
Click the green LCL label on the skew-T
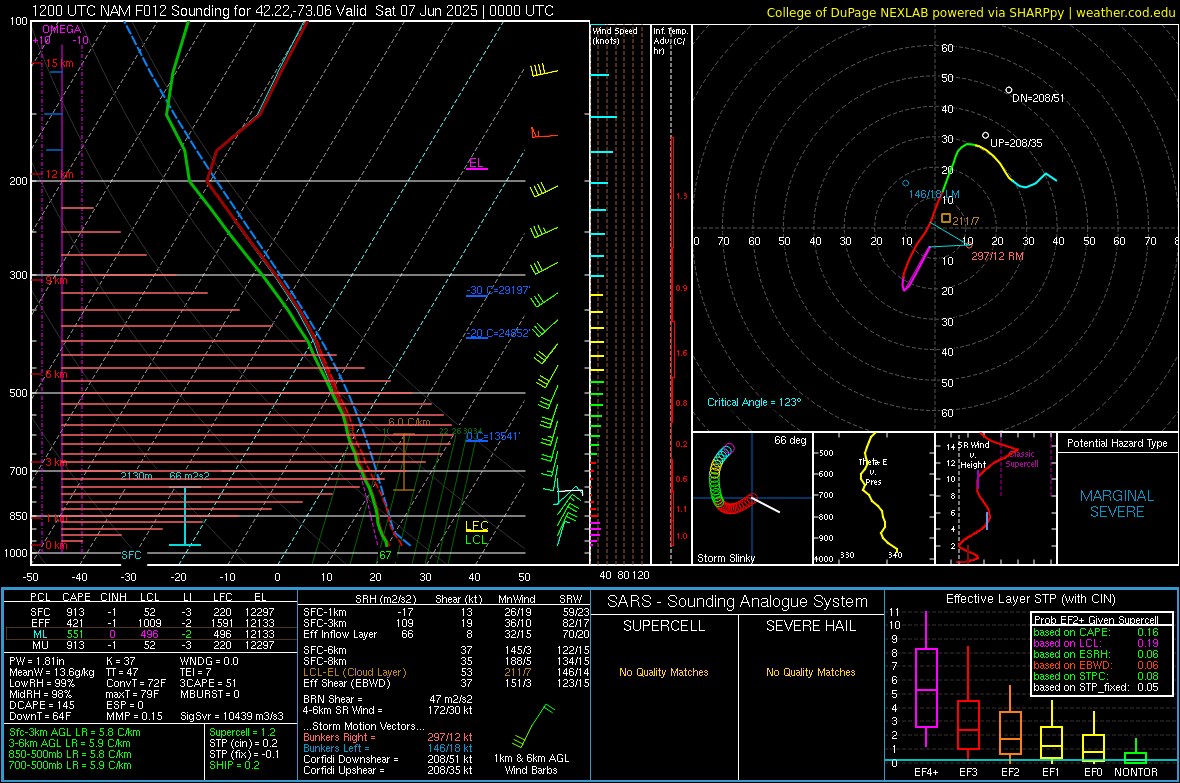476,539
